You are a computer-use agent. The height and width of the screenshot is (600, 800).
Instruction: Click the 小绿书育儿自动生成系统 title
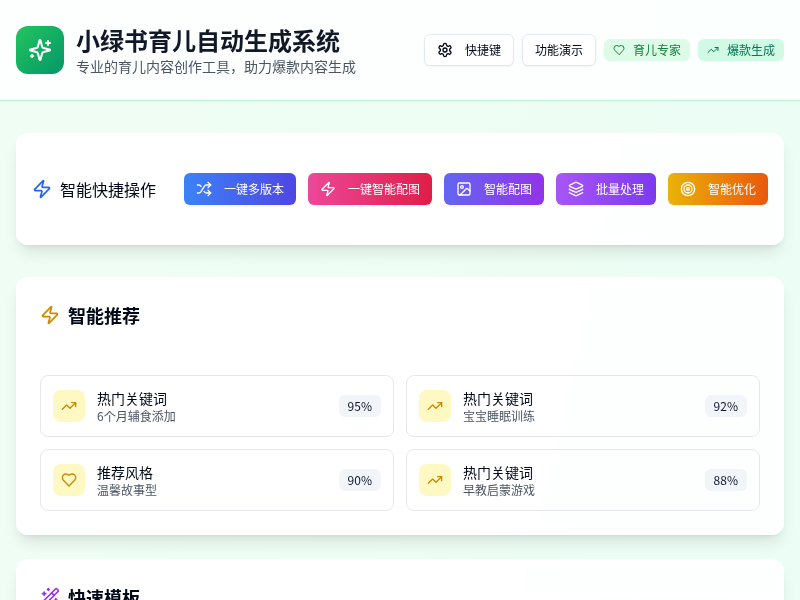208,41
